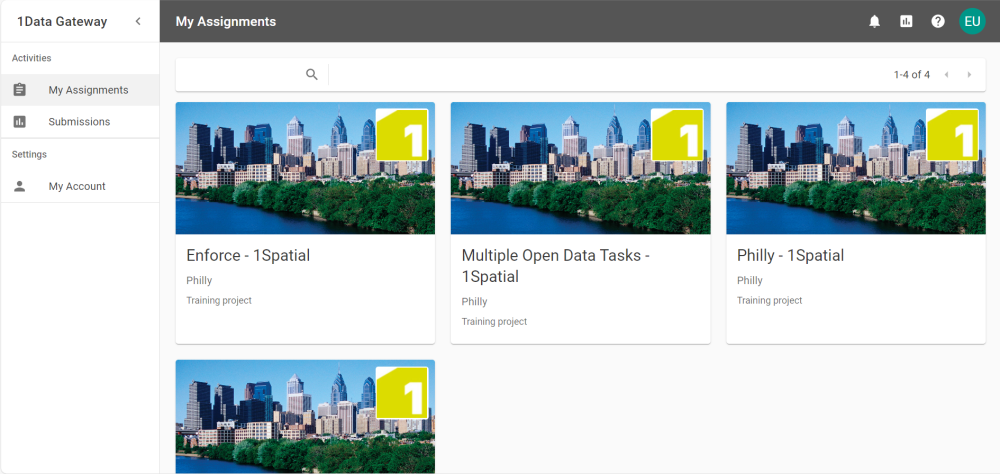The height and width of the screenshot is (474, 1000).
Task: Open the EU user avatar menu
Action: coord(972,21)
